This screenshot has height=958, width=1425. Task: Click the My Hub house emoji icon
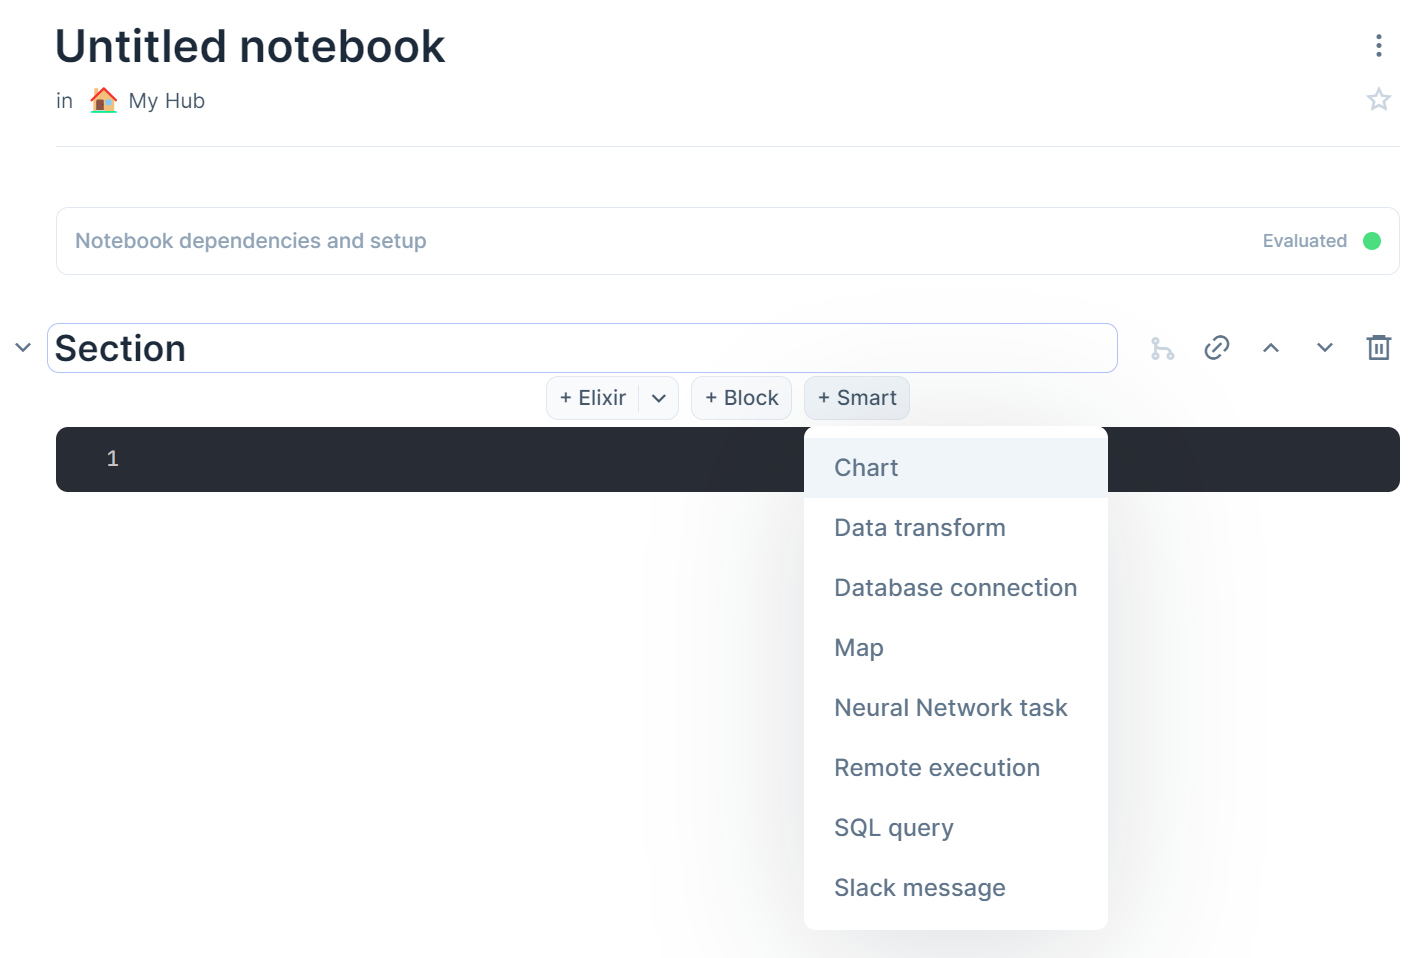[x=103, y=100]
